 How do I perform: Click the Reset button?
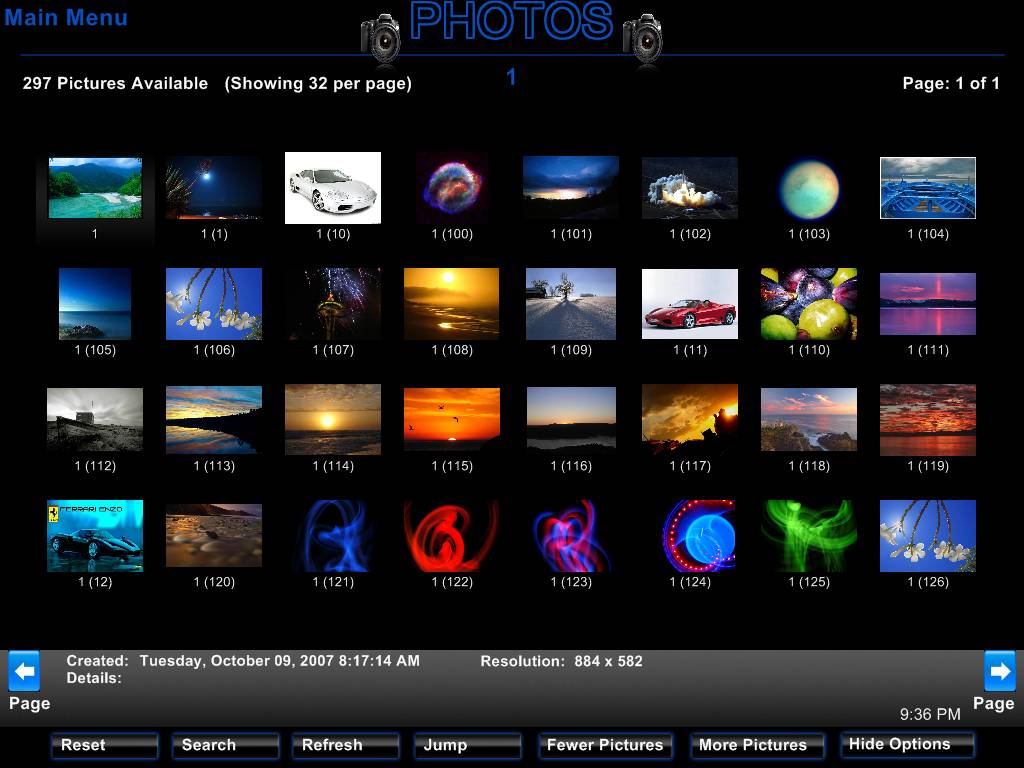[x=104, y=745]
